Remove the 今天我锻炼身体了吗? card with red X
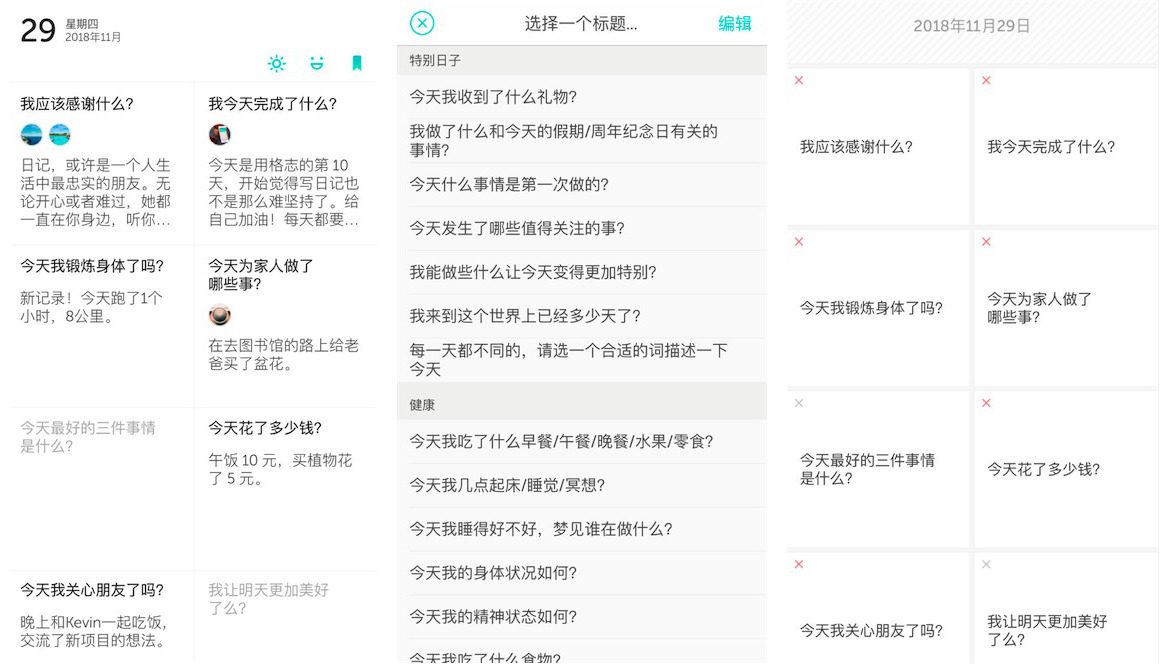 (799, 242)
